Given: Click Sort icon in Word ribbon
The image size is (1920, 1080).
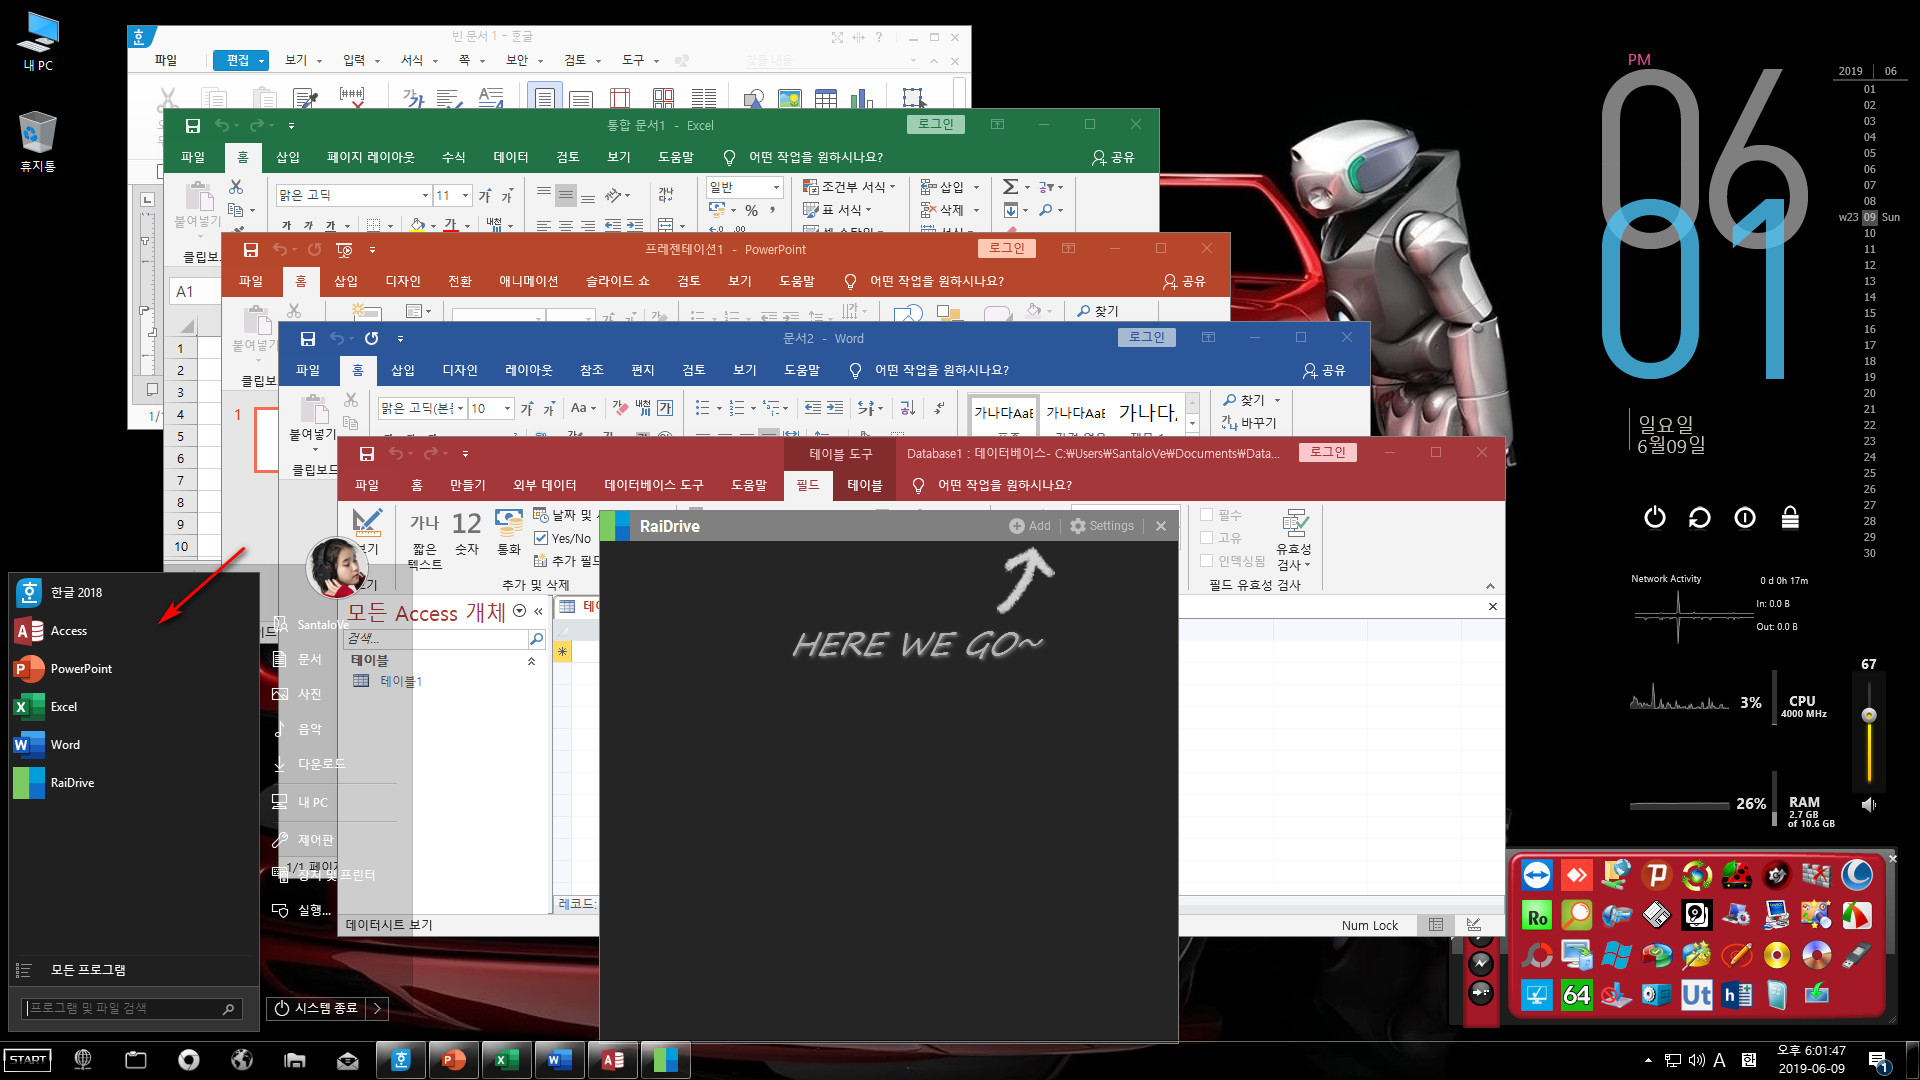Looking at the screenshot, I should 907,408.
